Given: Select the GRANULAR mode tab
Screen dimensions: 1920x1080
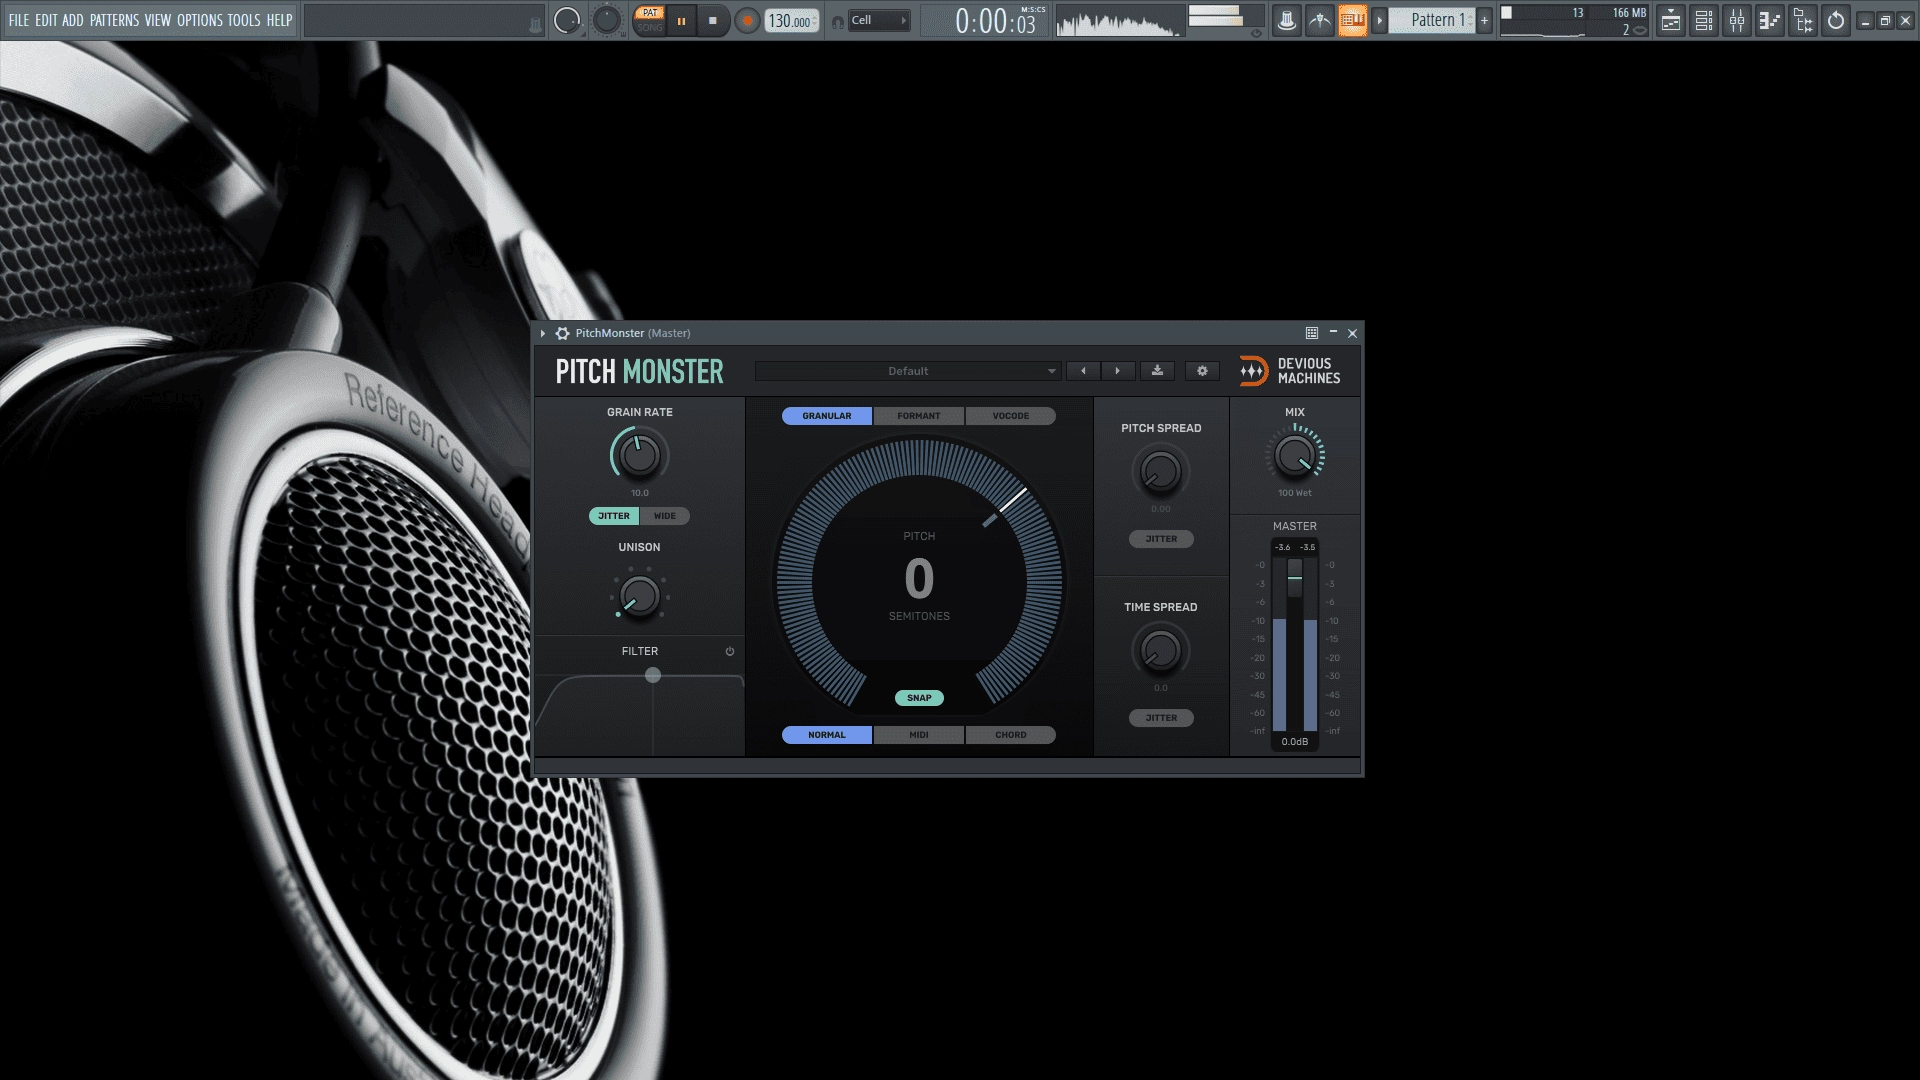Looking at the screenshot, I should [827, 416].
